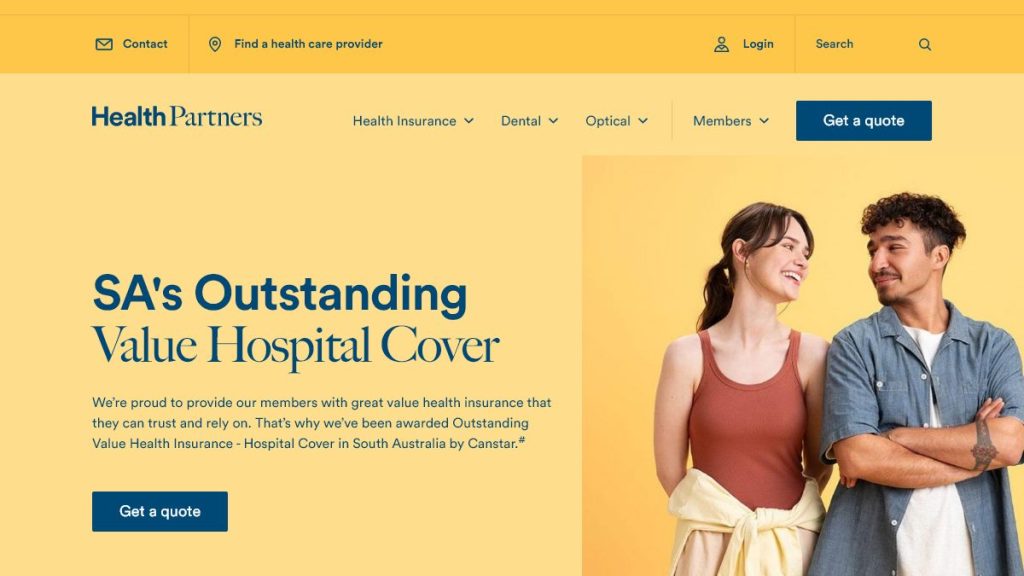Select the Login link text

click(x=758, y=44)
